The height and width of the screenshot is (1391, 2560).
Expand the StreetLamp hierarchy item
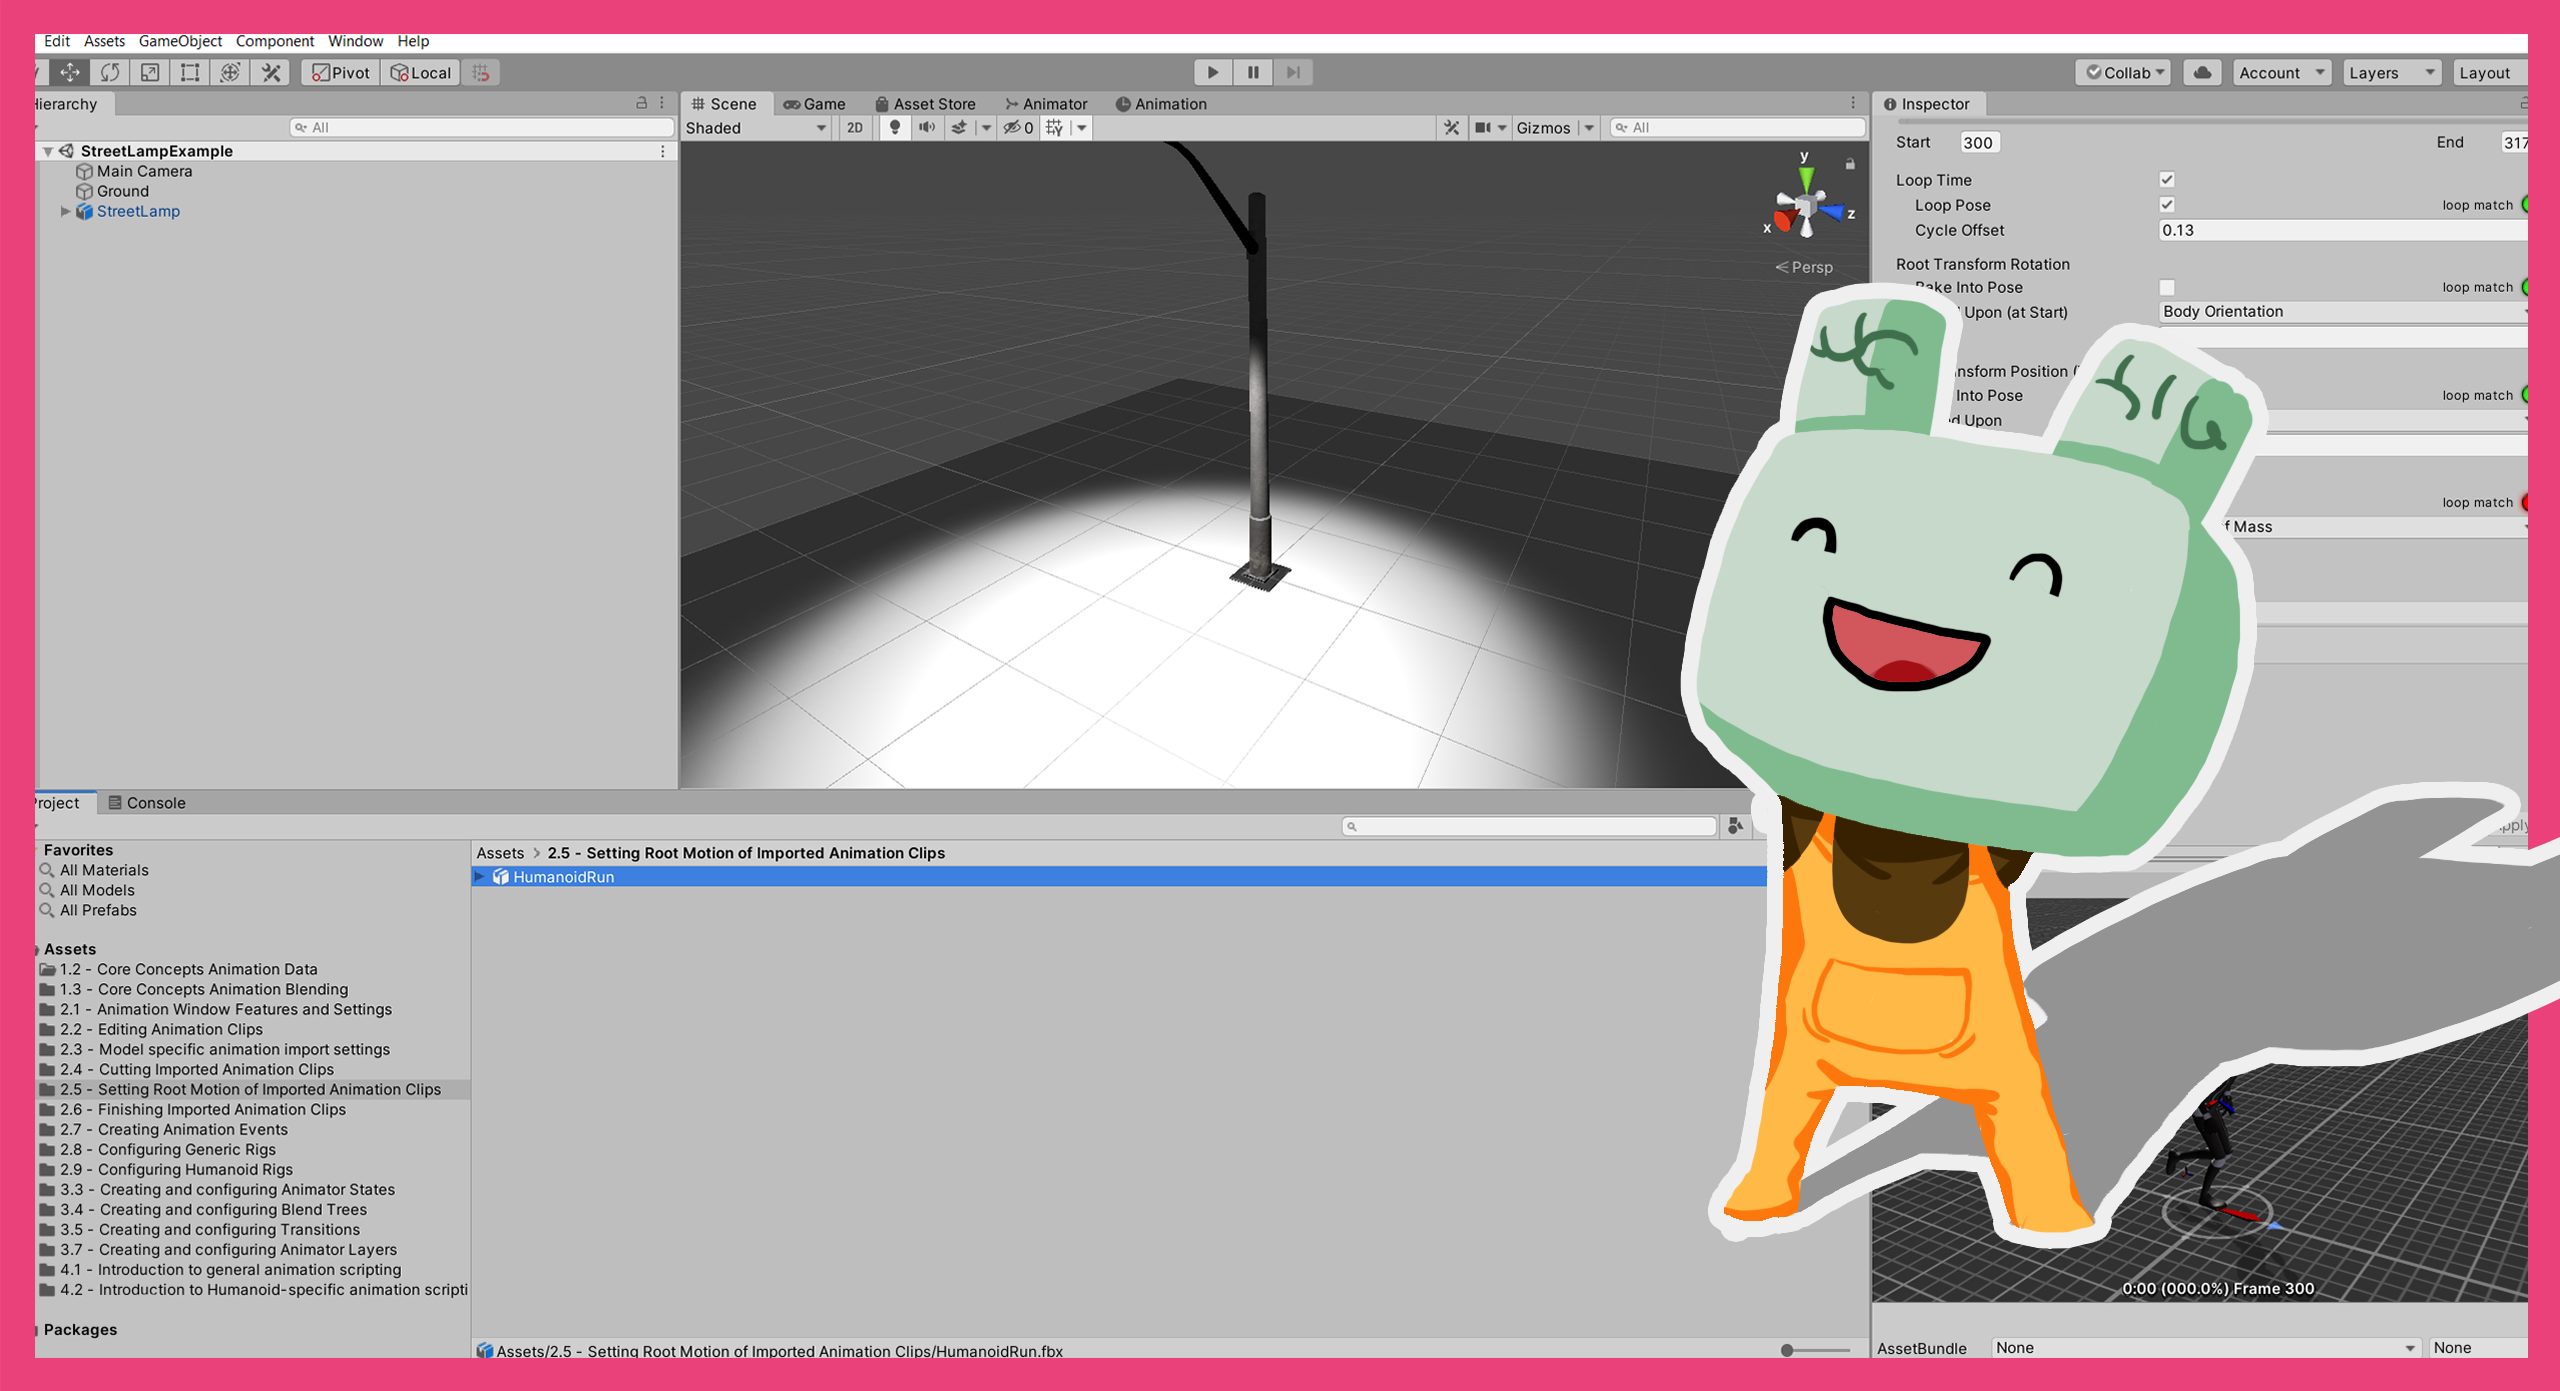point(65,211)
